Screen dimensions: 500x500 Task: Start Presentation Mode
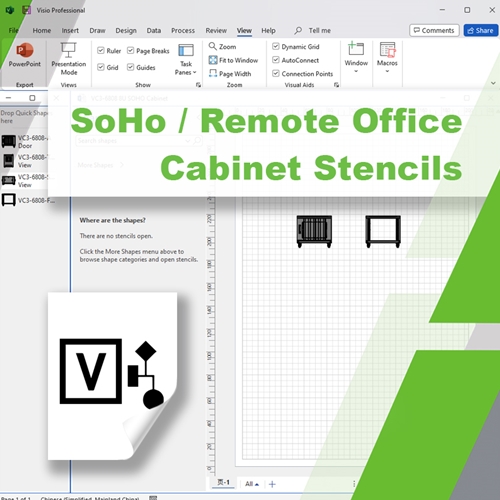69,59
